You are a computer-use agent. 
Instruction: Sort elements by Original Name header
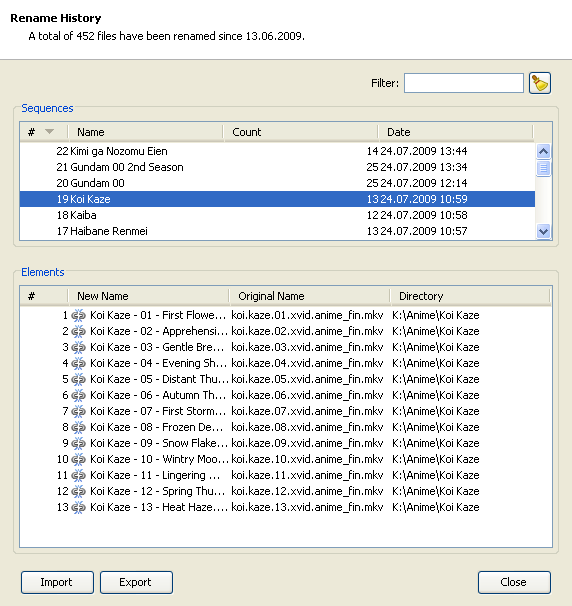[310, 296]
